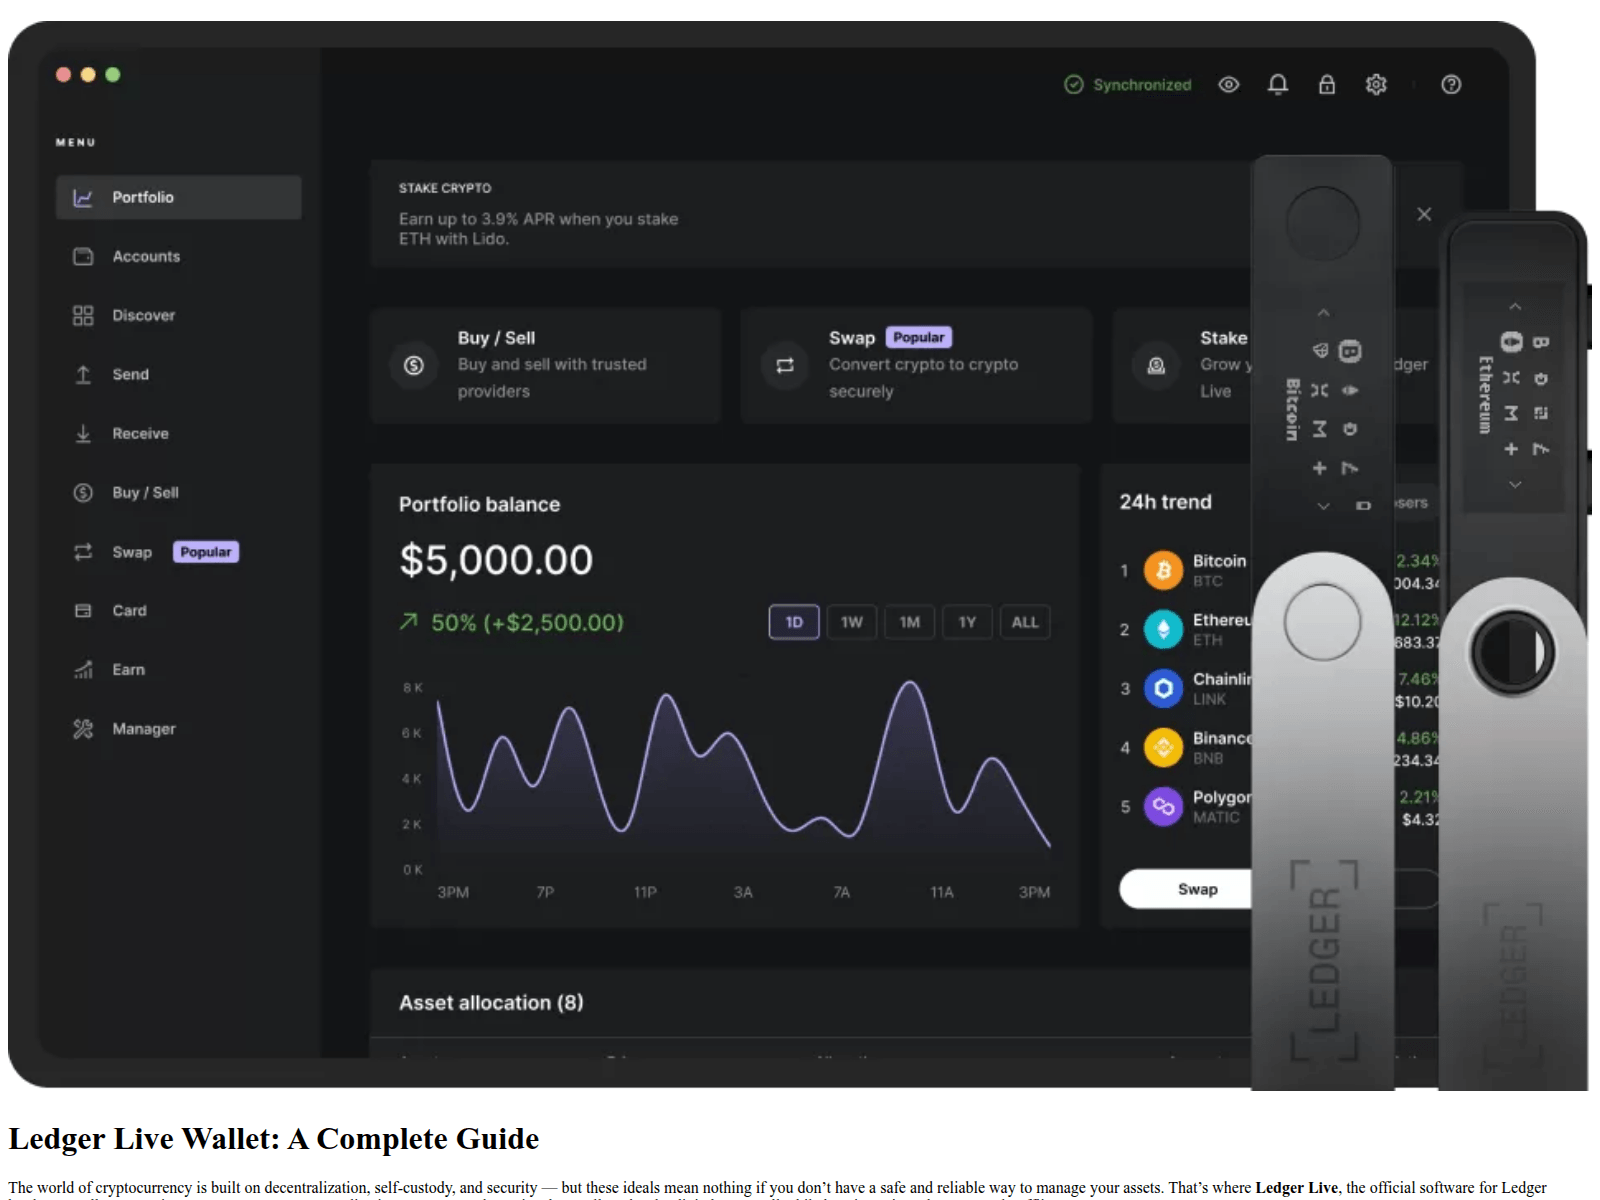Select the 1M chart range
The image size is (1600, 1200).
909,622
